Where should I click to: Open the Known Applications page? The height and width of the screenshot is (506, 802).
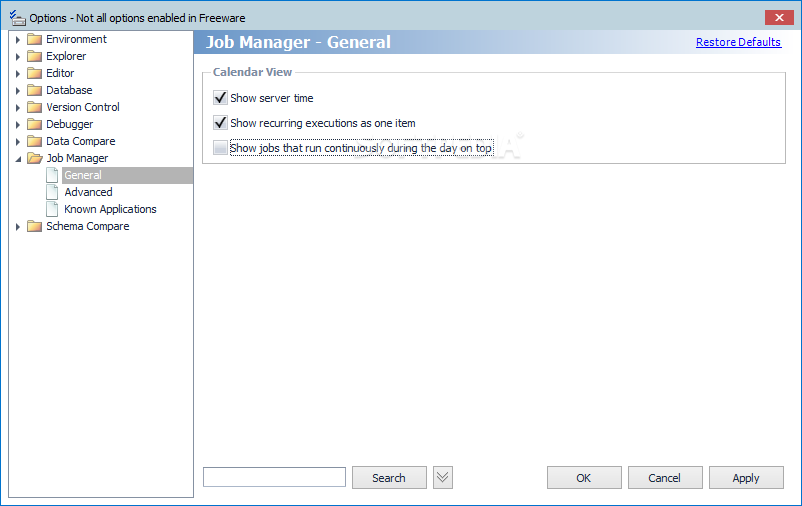click(110, 209)
